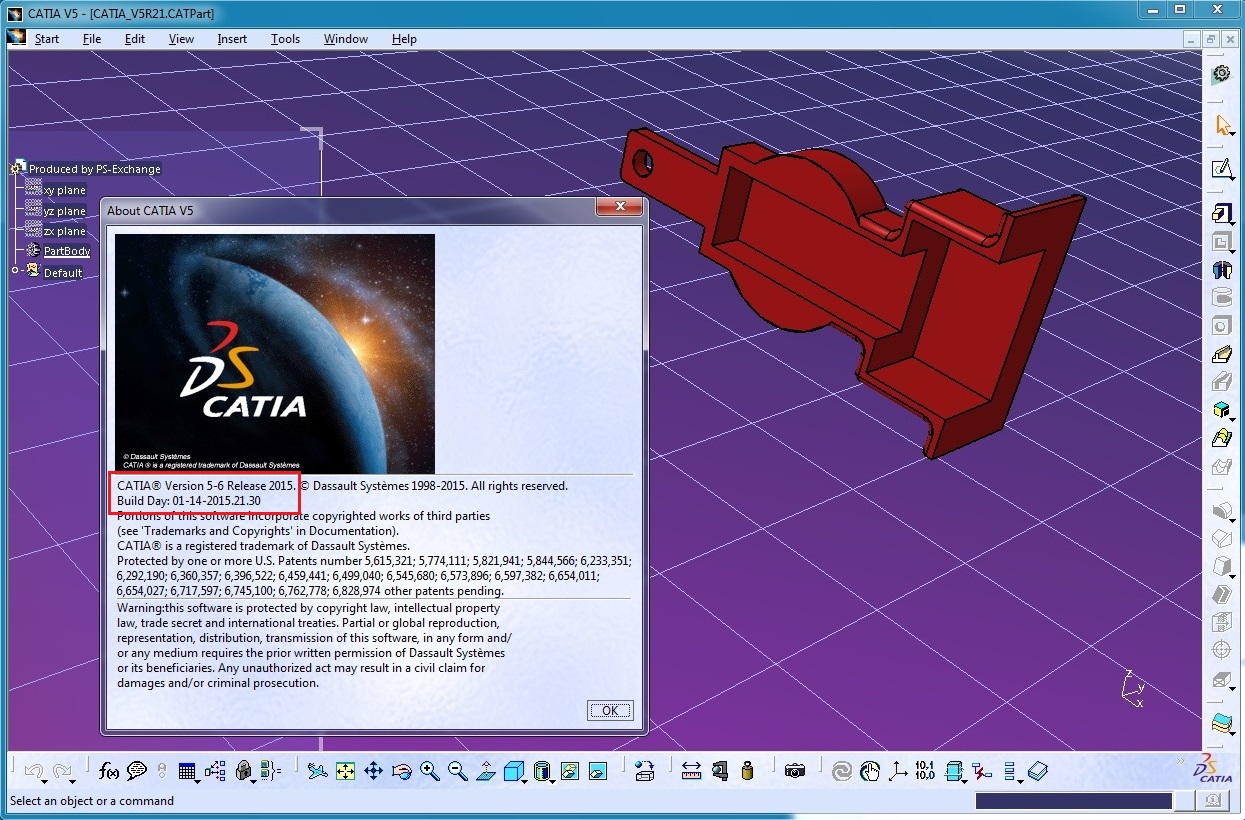Viewport: 1245px width, 820px height.
Task: Click the Zoom In magnifier
Action: point(430,771)
